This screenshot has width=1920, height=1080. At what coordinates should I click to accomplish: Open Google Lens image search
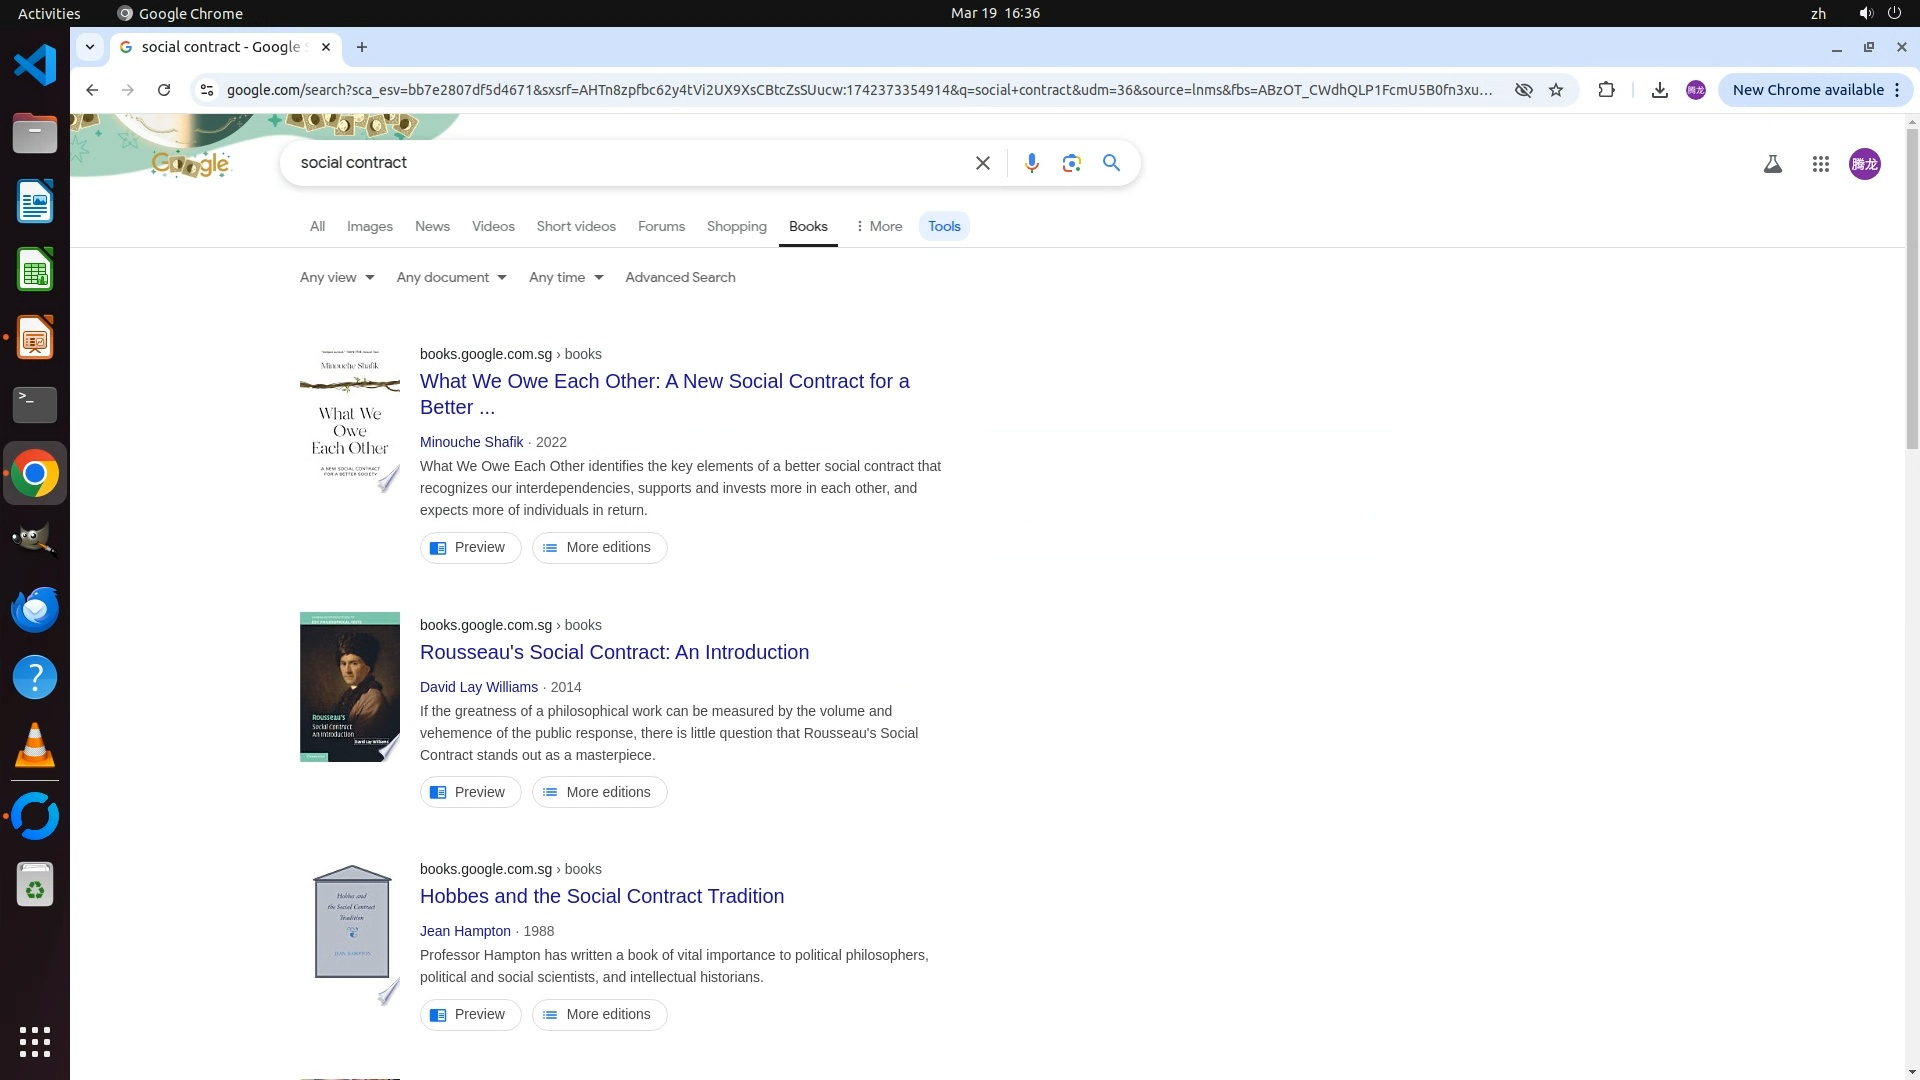[1071, 163]
